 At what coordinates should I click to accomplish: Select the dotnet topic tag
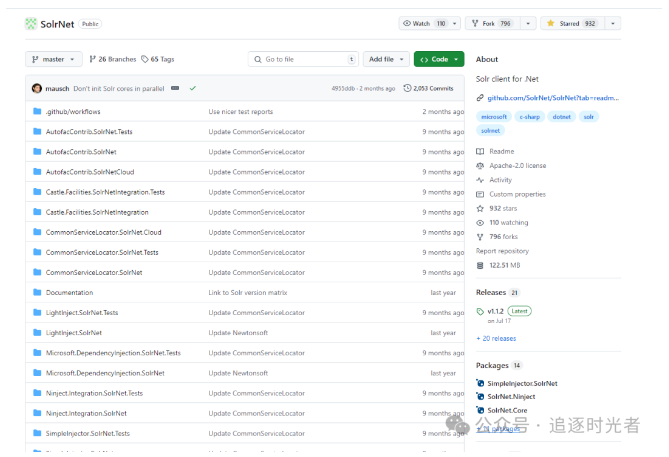561,116
